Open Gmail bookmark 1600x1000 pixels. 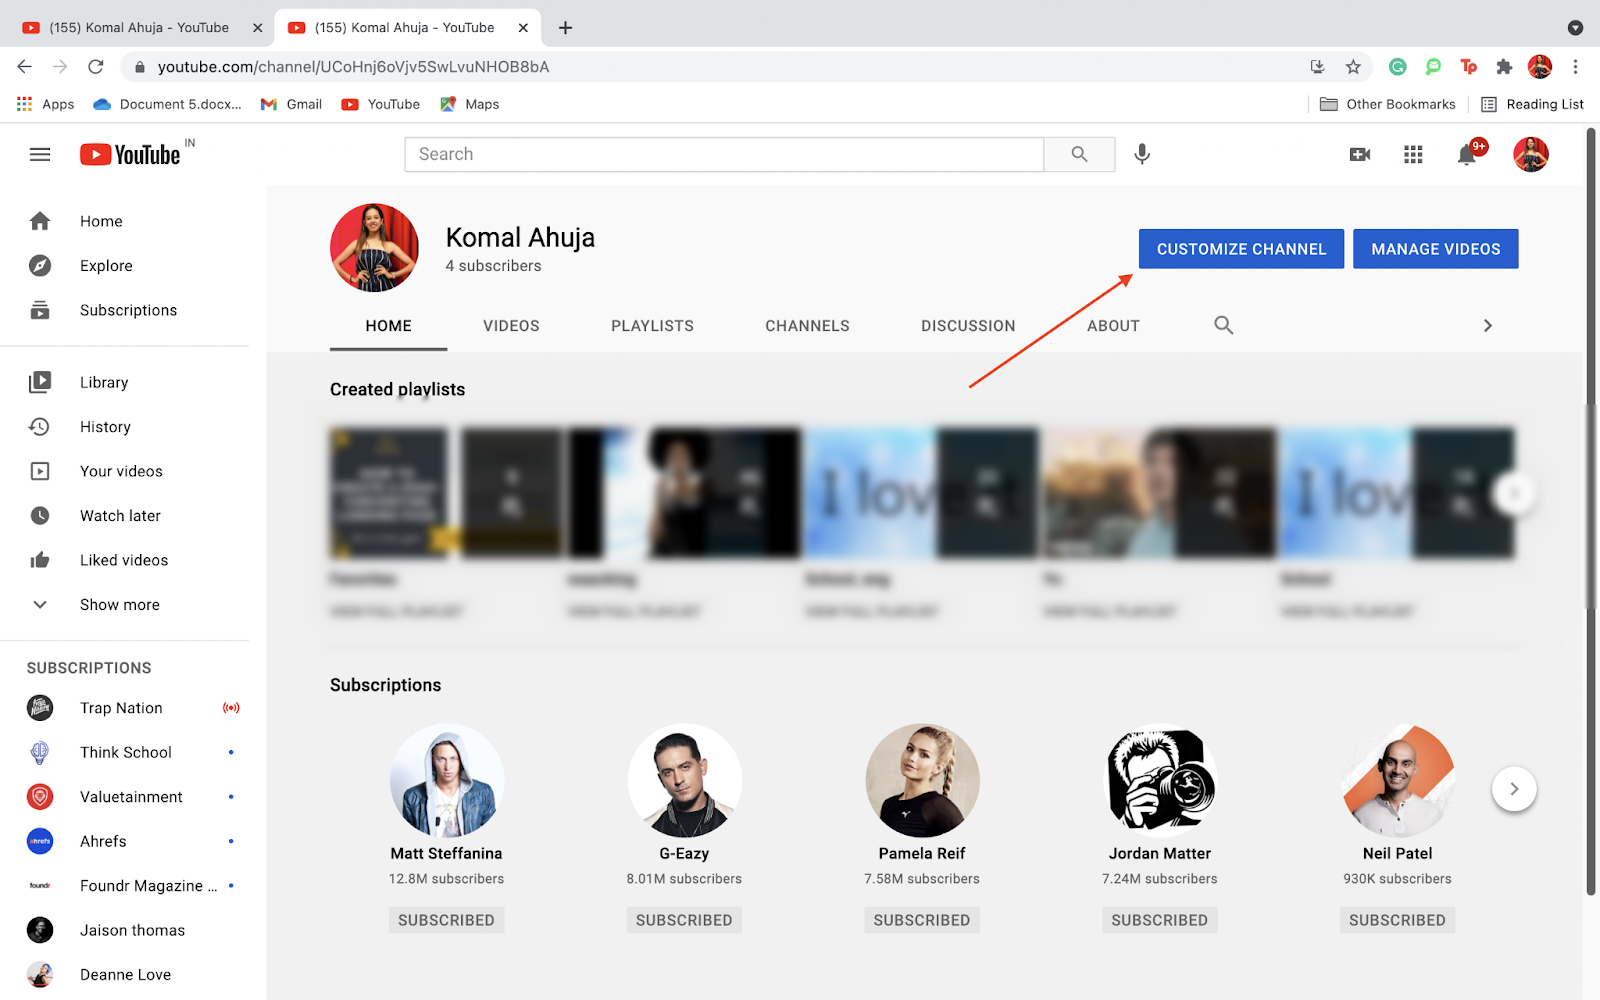pyautogui.click(x=291, y=104)
